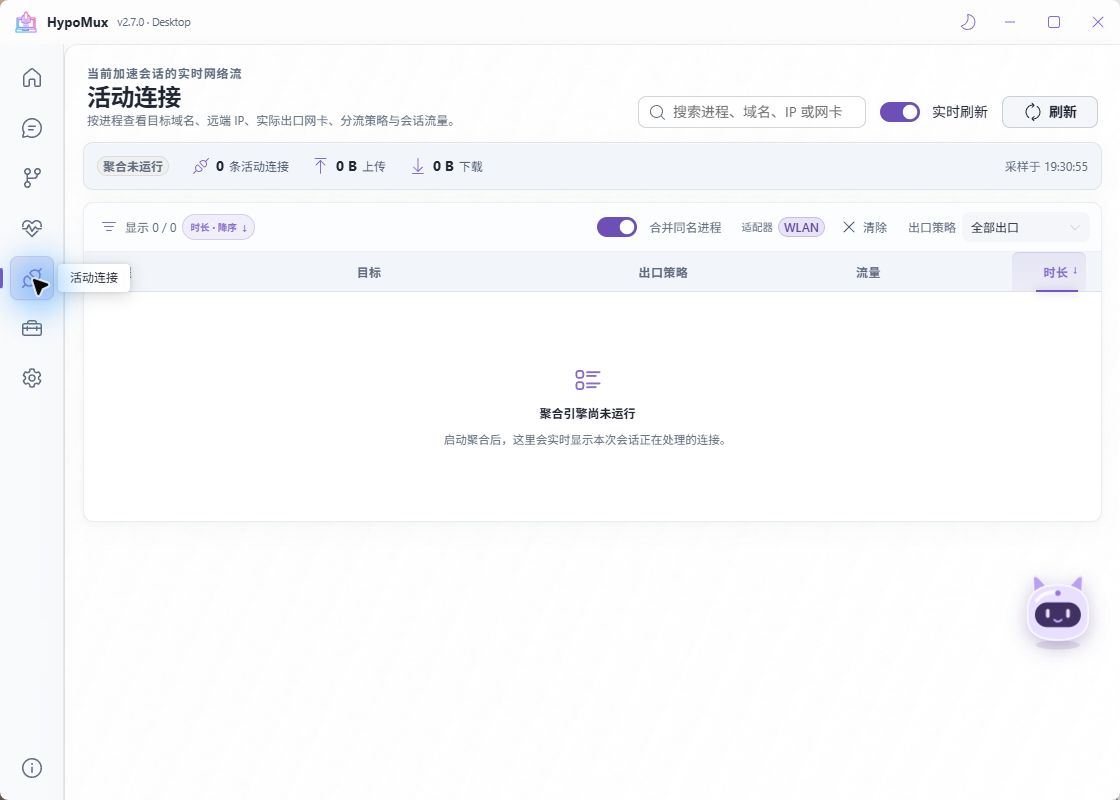Screen dimensions: 1120x800
Task: Focus the 搜索进程、域名 search field
Action: [751, 112]
